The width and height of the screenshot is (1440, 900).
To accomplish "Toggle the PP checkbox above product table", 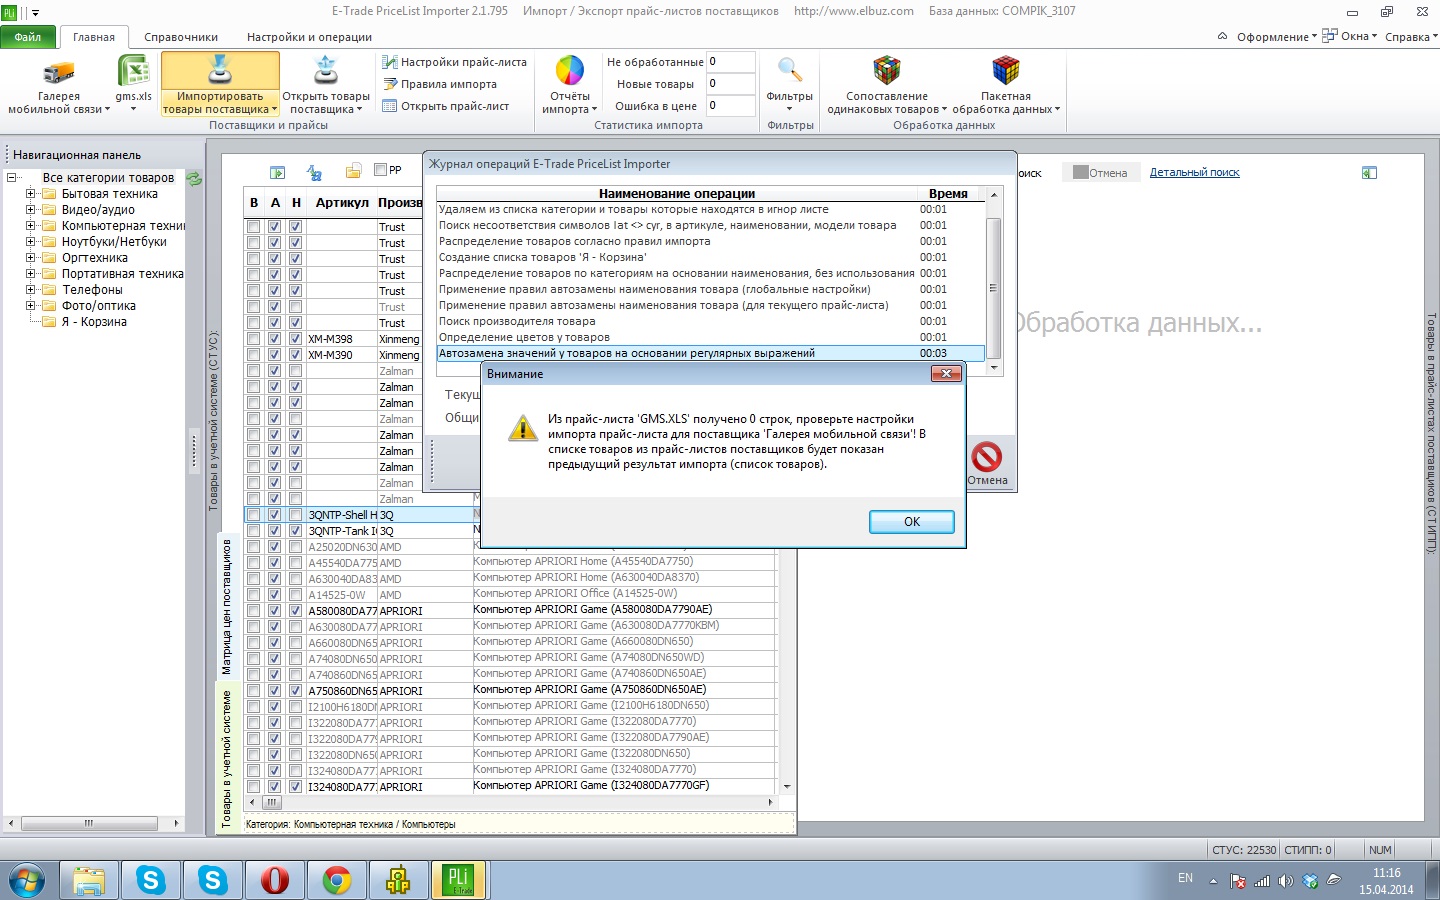I will 380,170.
